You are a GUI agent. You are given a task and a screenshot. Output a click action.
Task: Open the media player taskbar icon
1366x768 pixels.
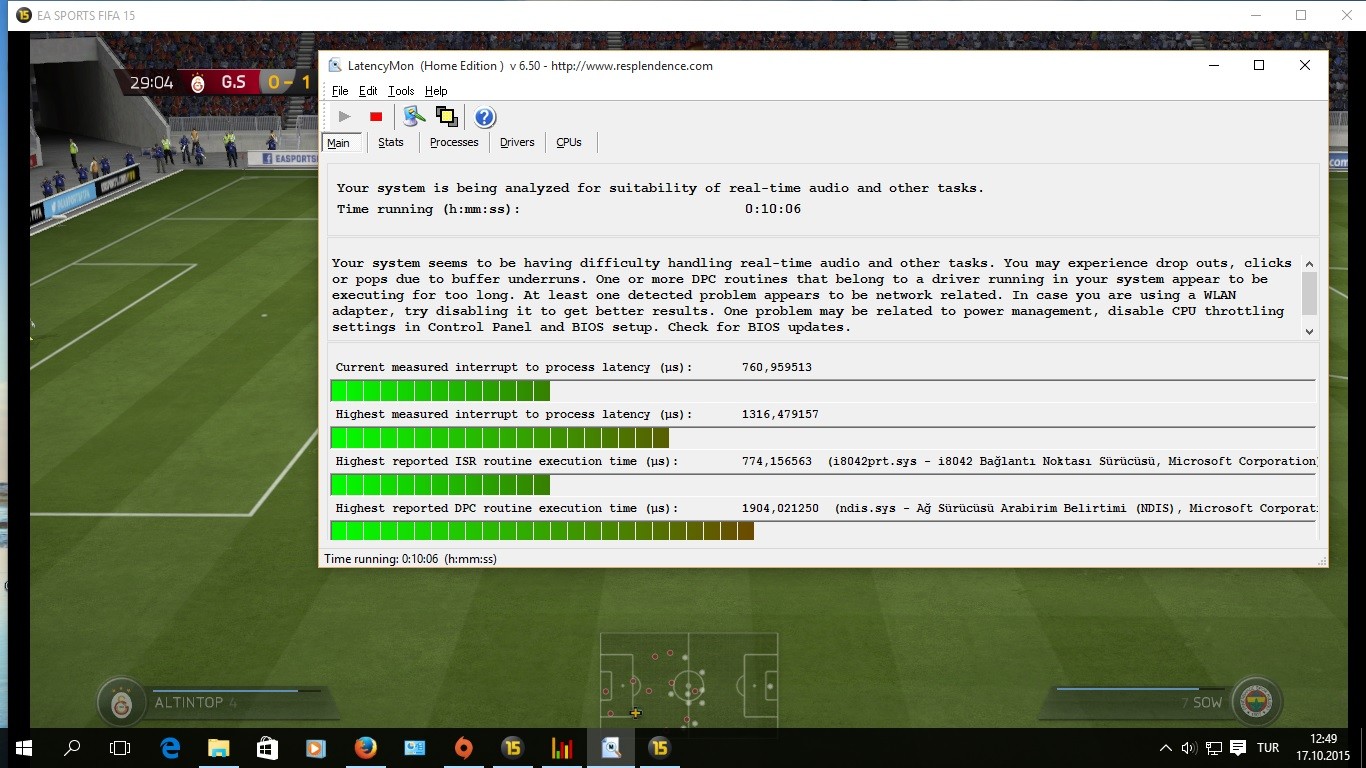(x=315, y=748)
